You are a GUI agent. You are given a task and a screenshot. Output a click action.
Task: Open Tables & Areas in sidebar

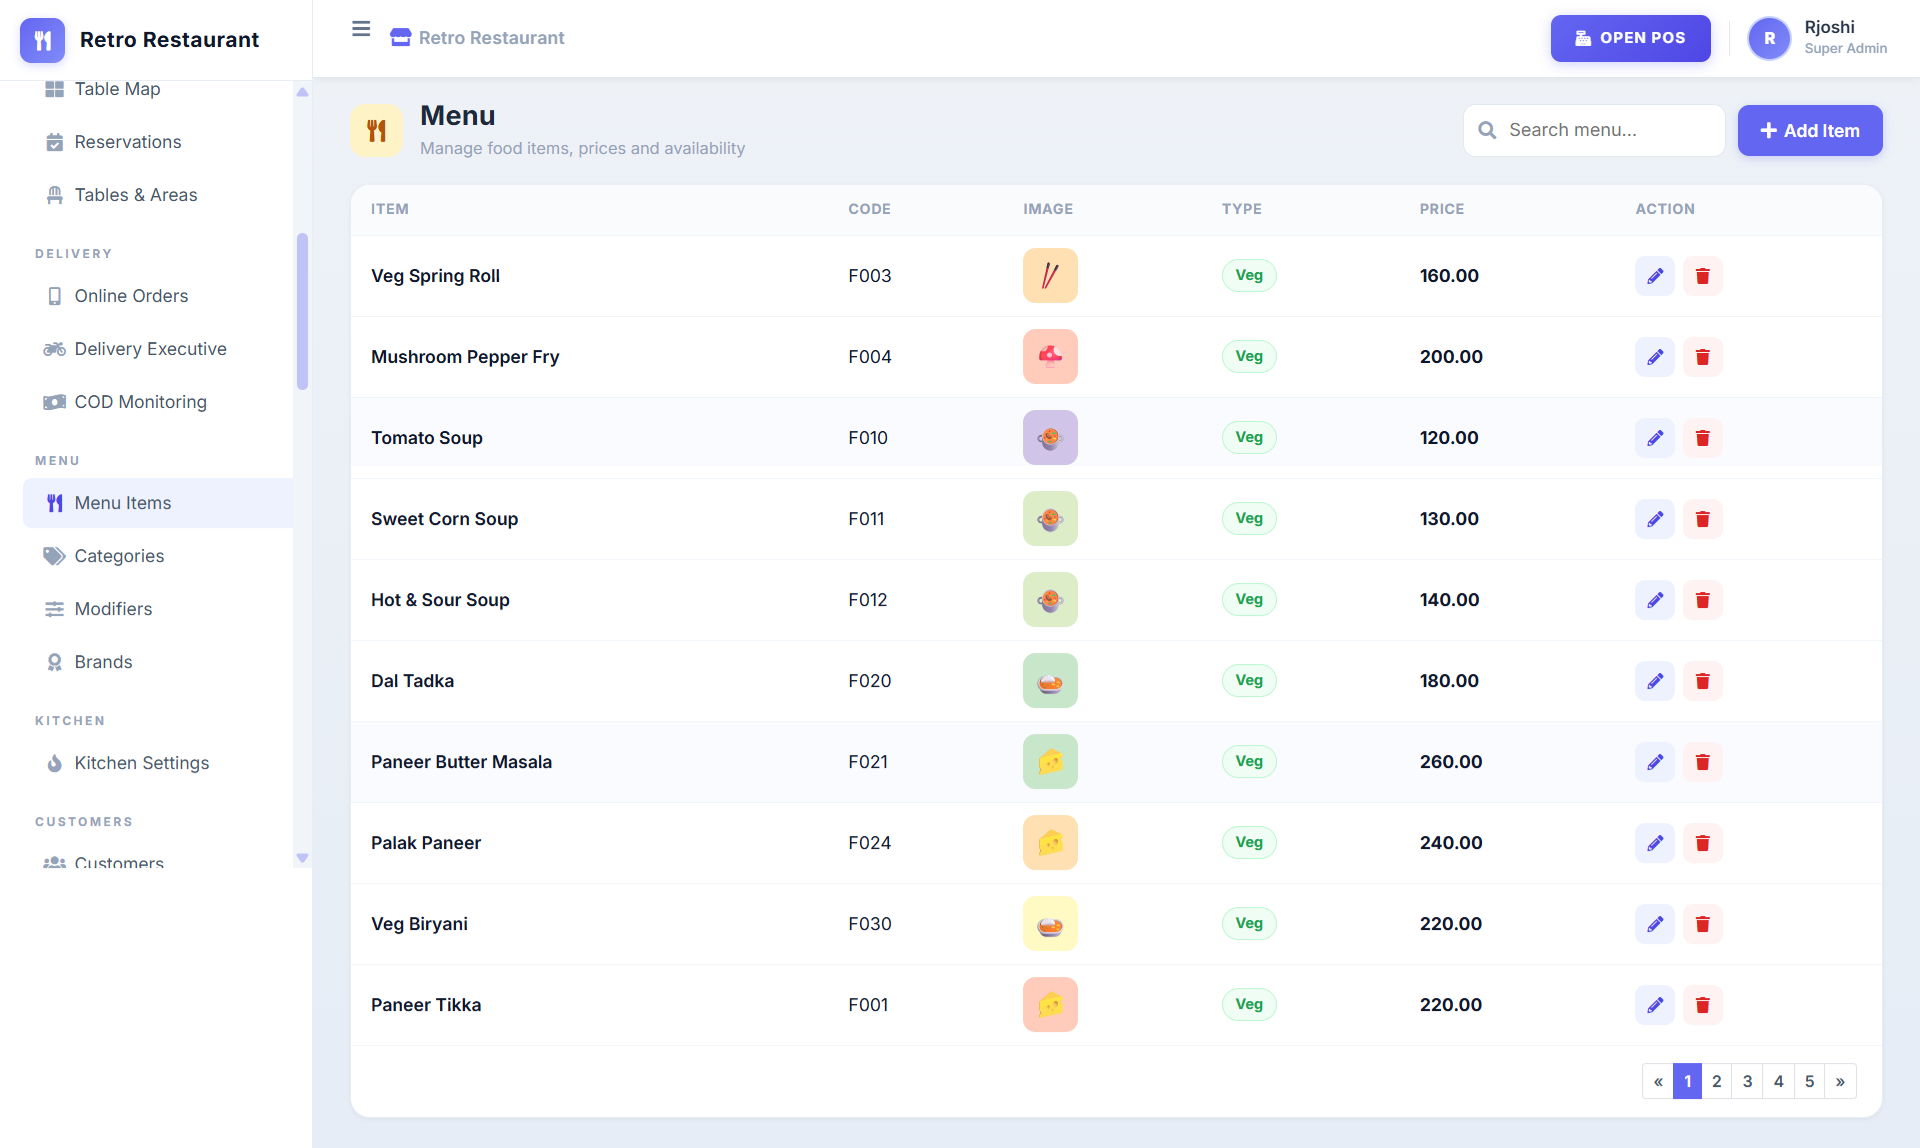pos(158,195)
